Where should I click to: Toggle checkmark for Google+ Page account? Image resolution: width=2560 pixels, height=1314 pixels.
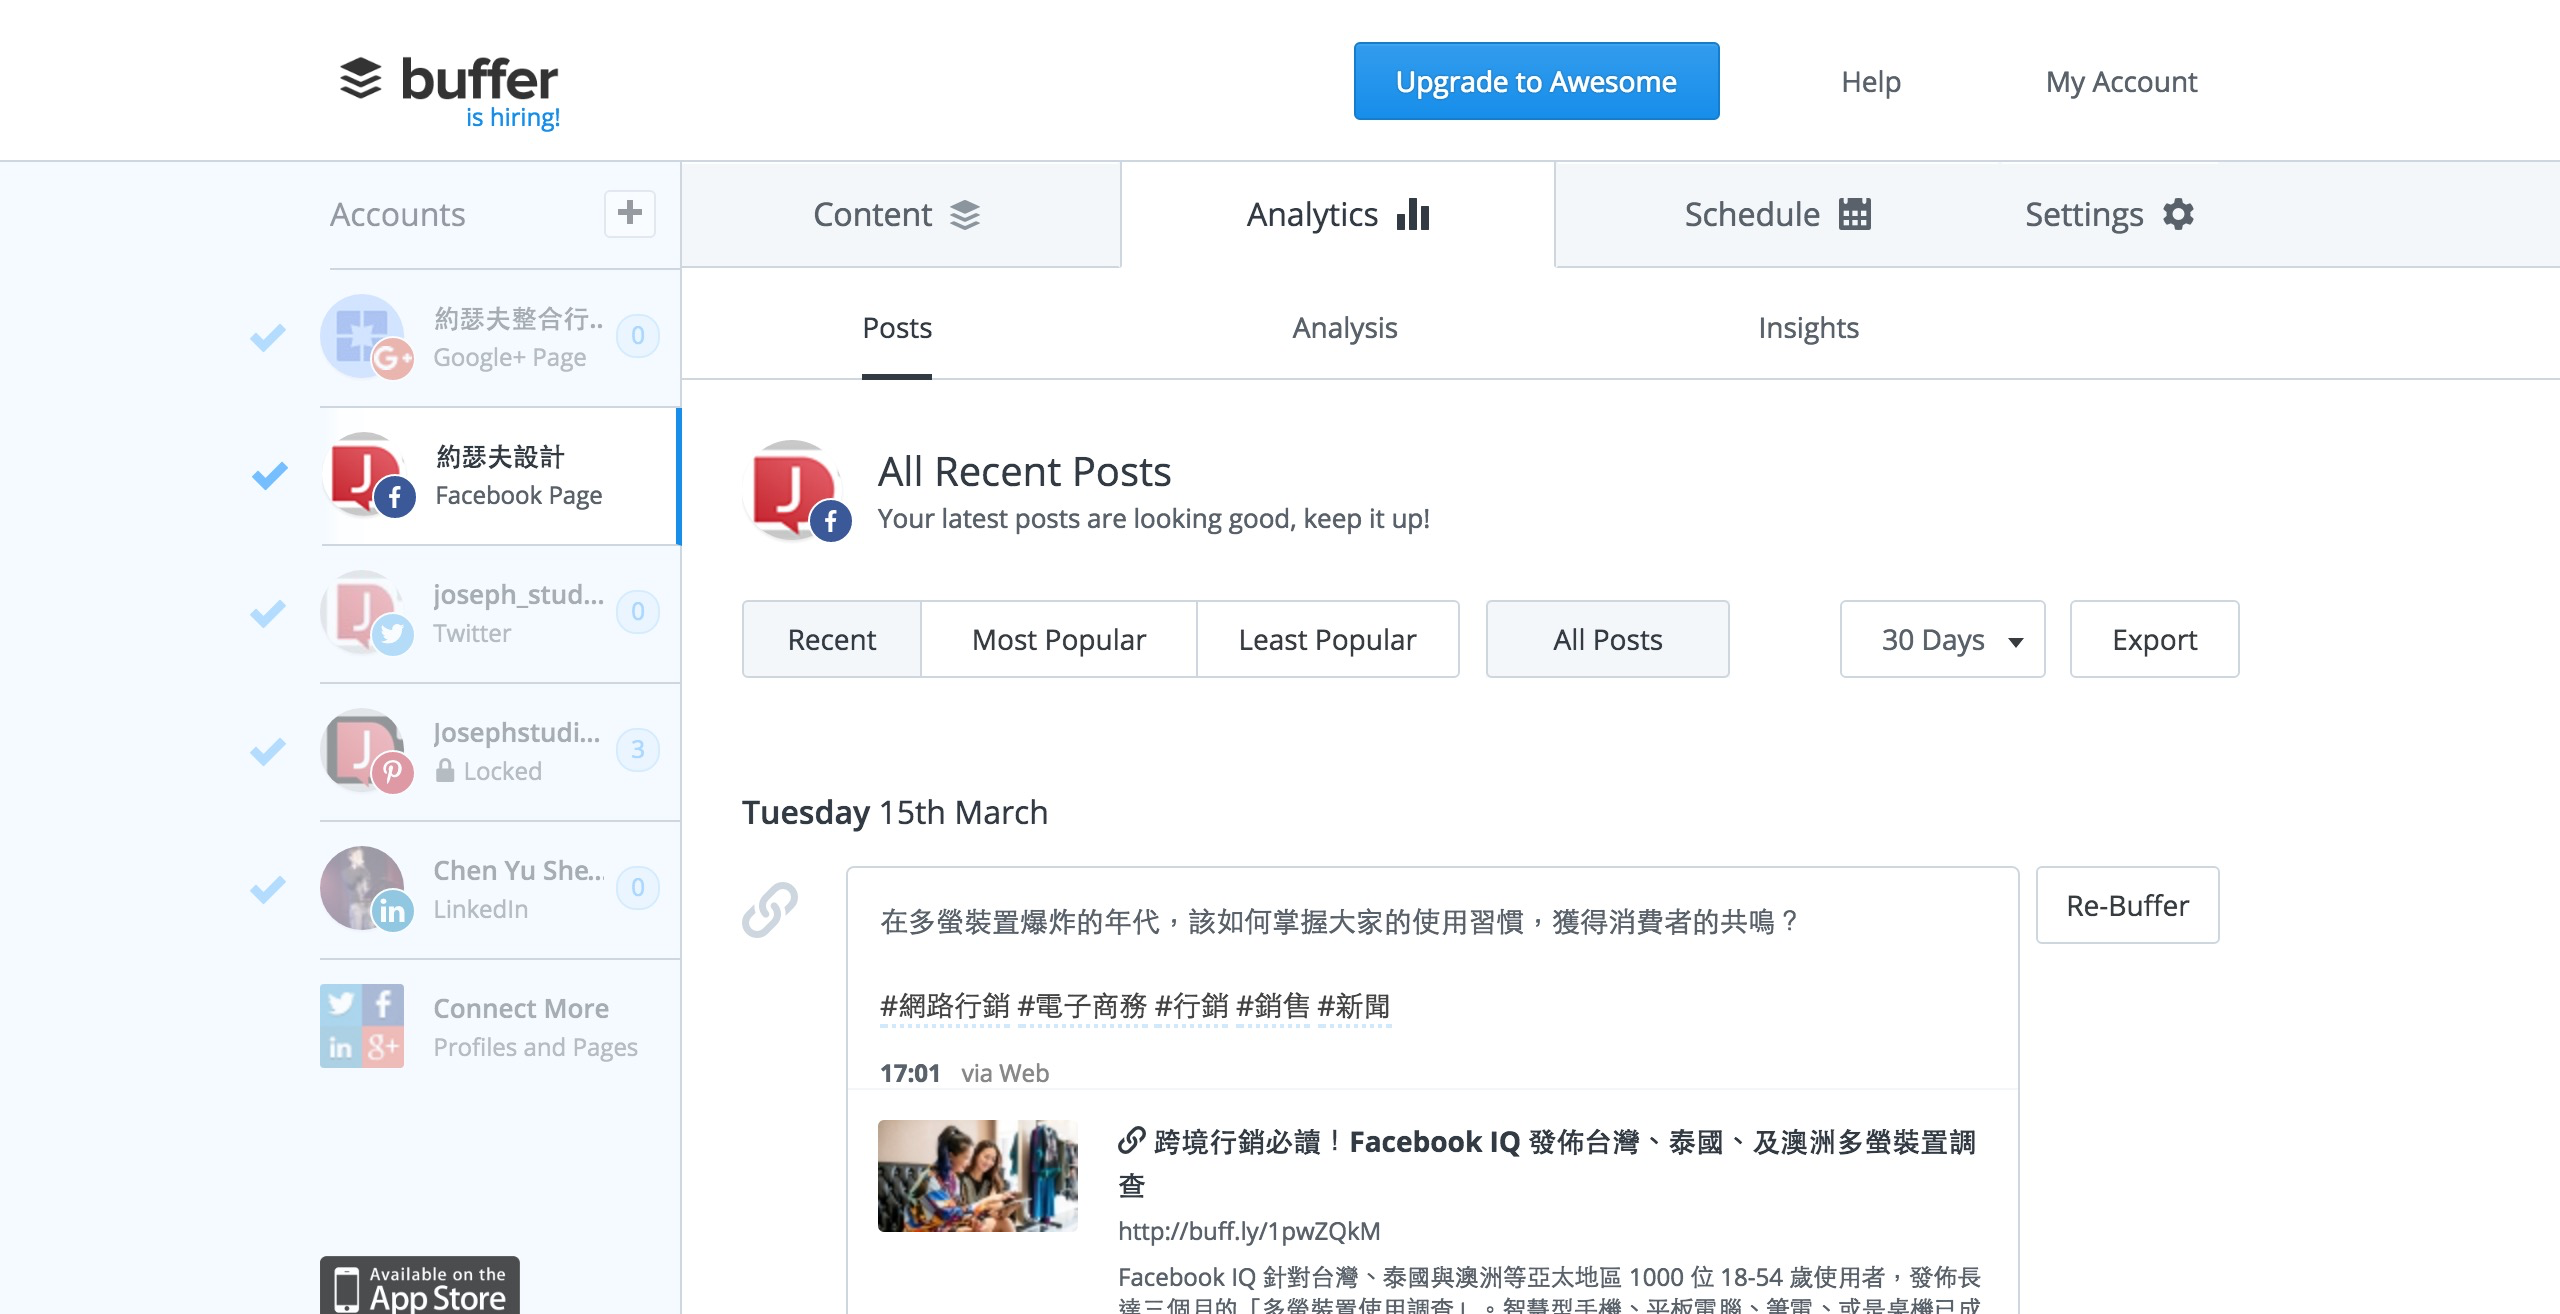point(268,337)
